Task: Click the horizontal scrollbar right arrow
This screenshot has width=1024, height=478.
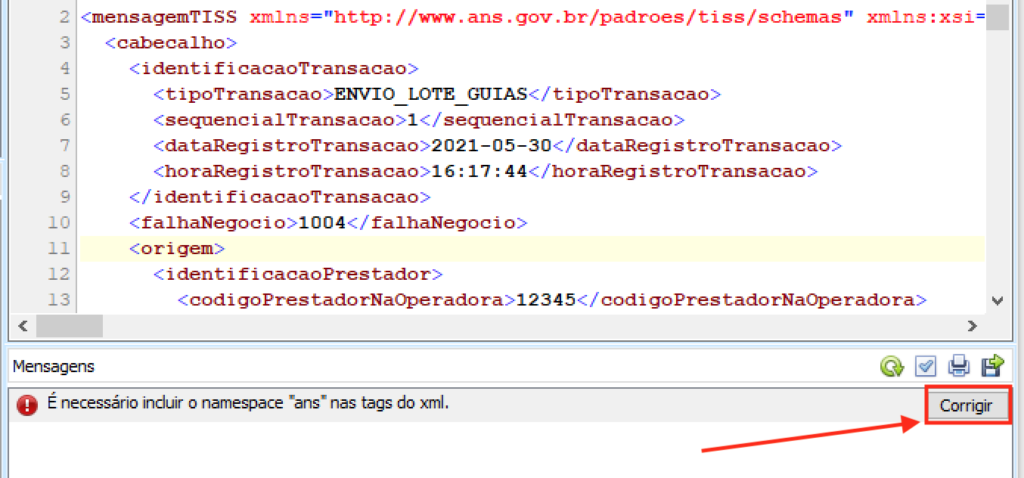Action: coord(972,326)
